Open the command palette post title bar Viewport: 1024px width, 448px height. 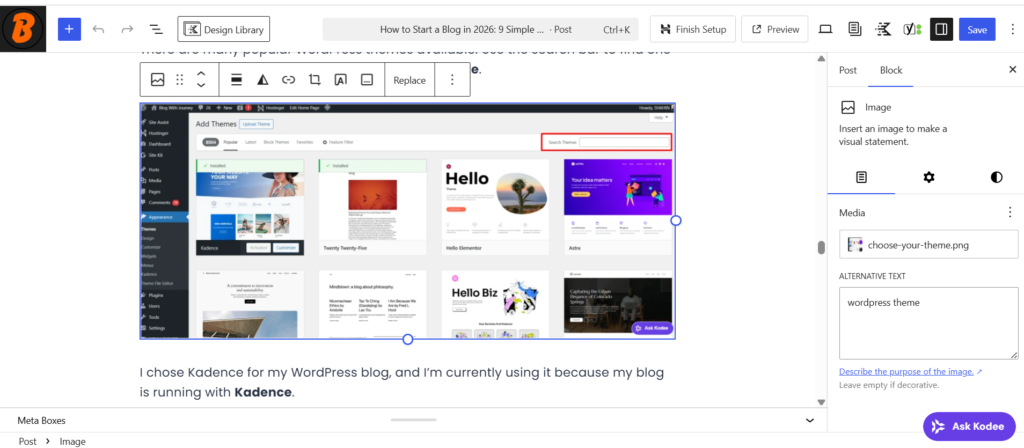(x=480, y=29)
